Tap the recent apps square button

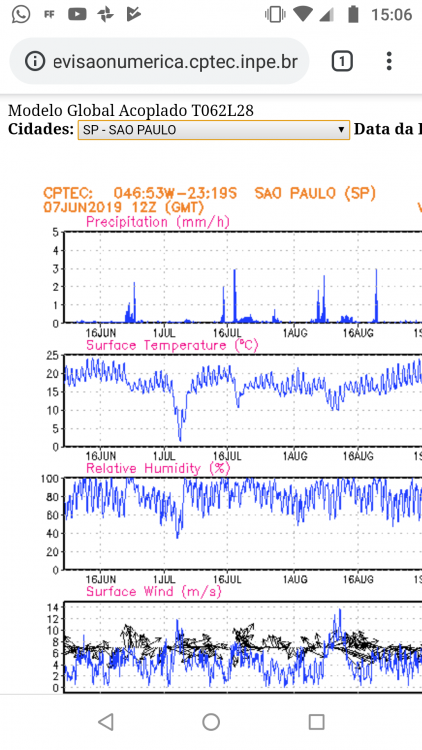(316, 721)
